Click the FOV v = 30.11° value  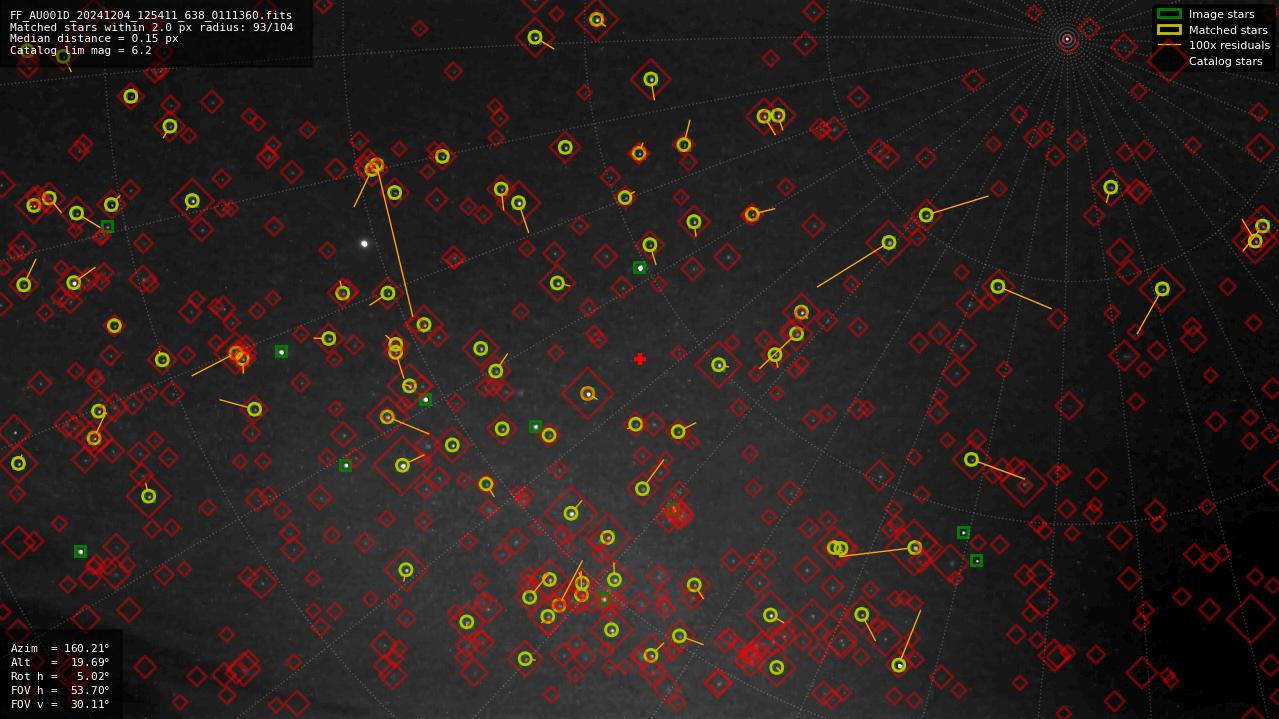tap(60, 704)
